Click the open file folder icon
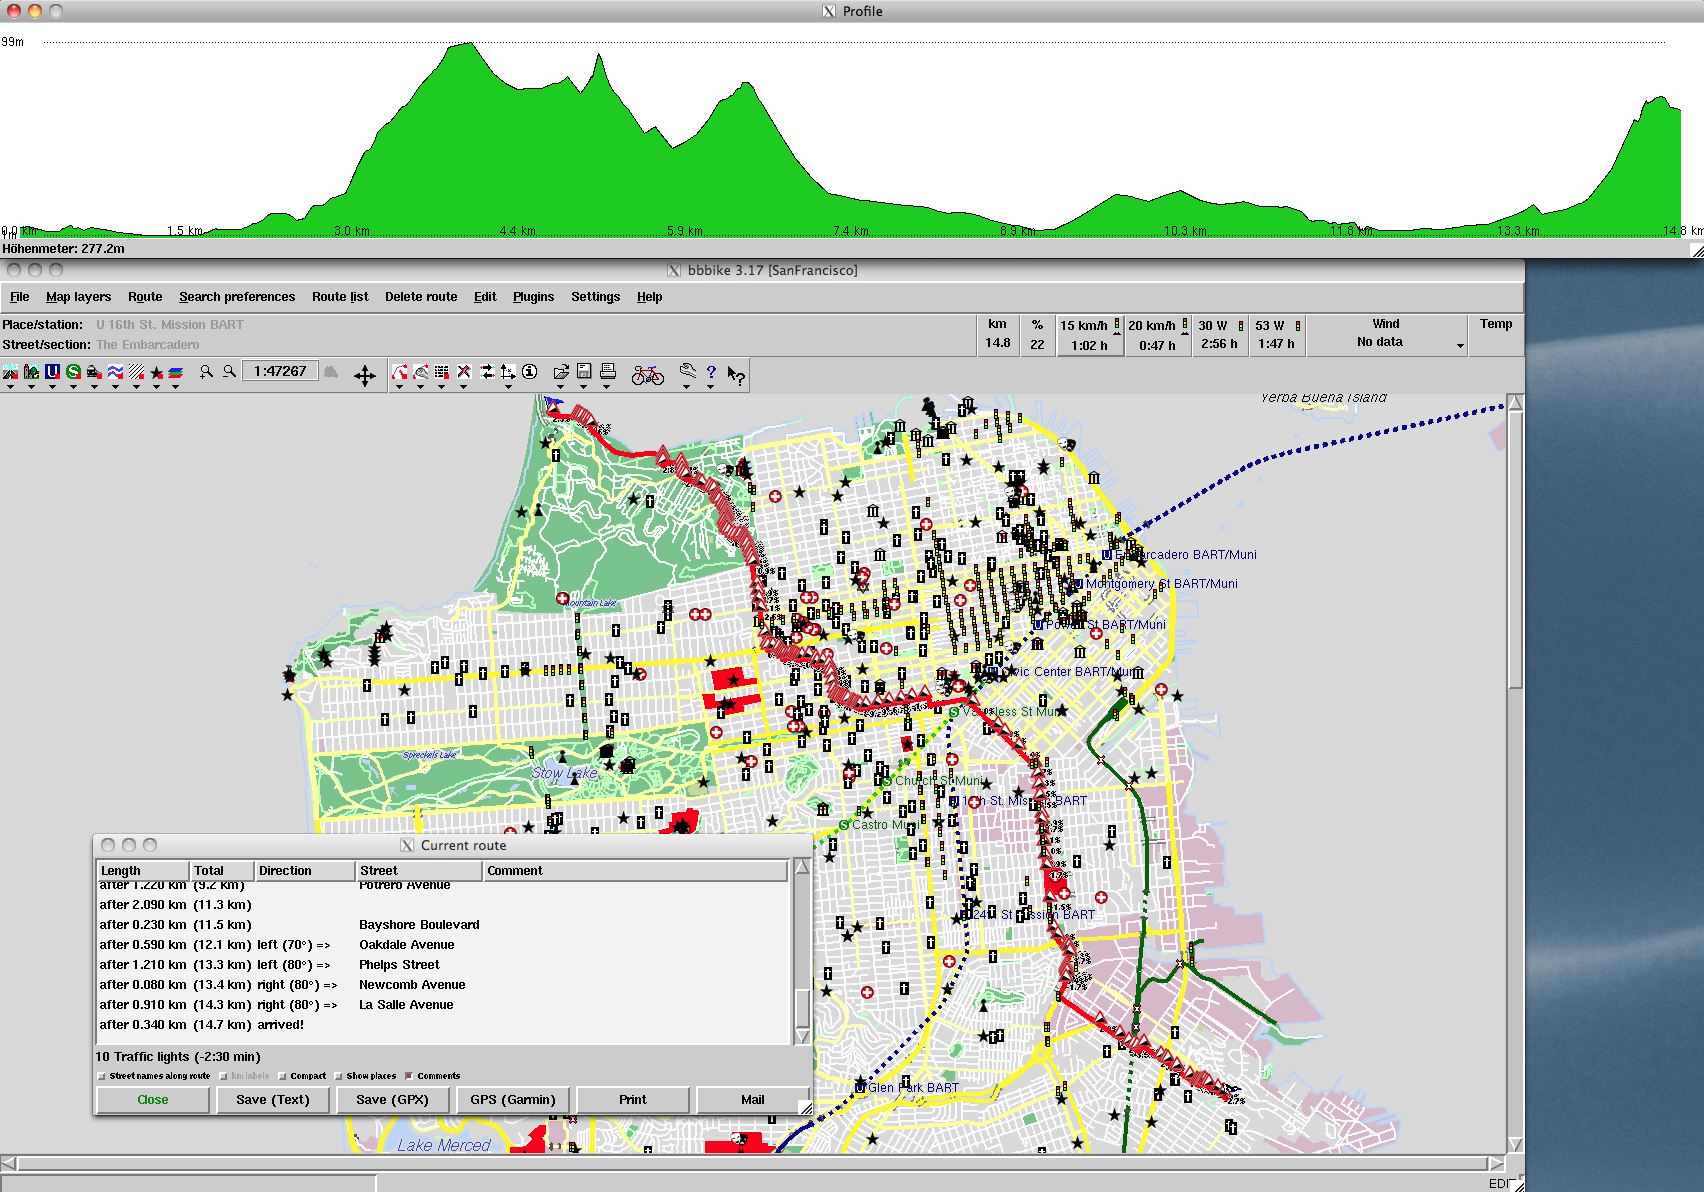Screen dimensions: 1704x1192 pos(561,371)
